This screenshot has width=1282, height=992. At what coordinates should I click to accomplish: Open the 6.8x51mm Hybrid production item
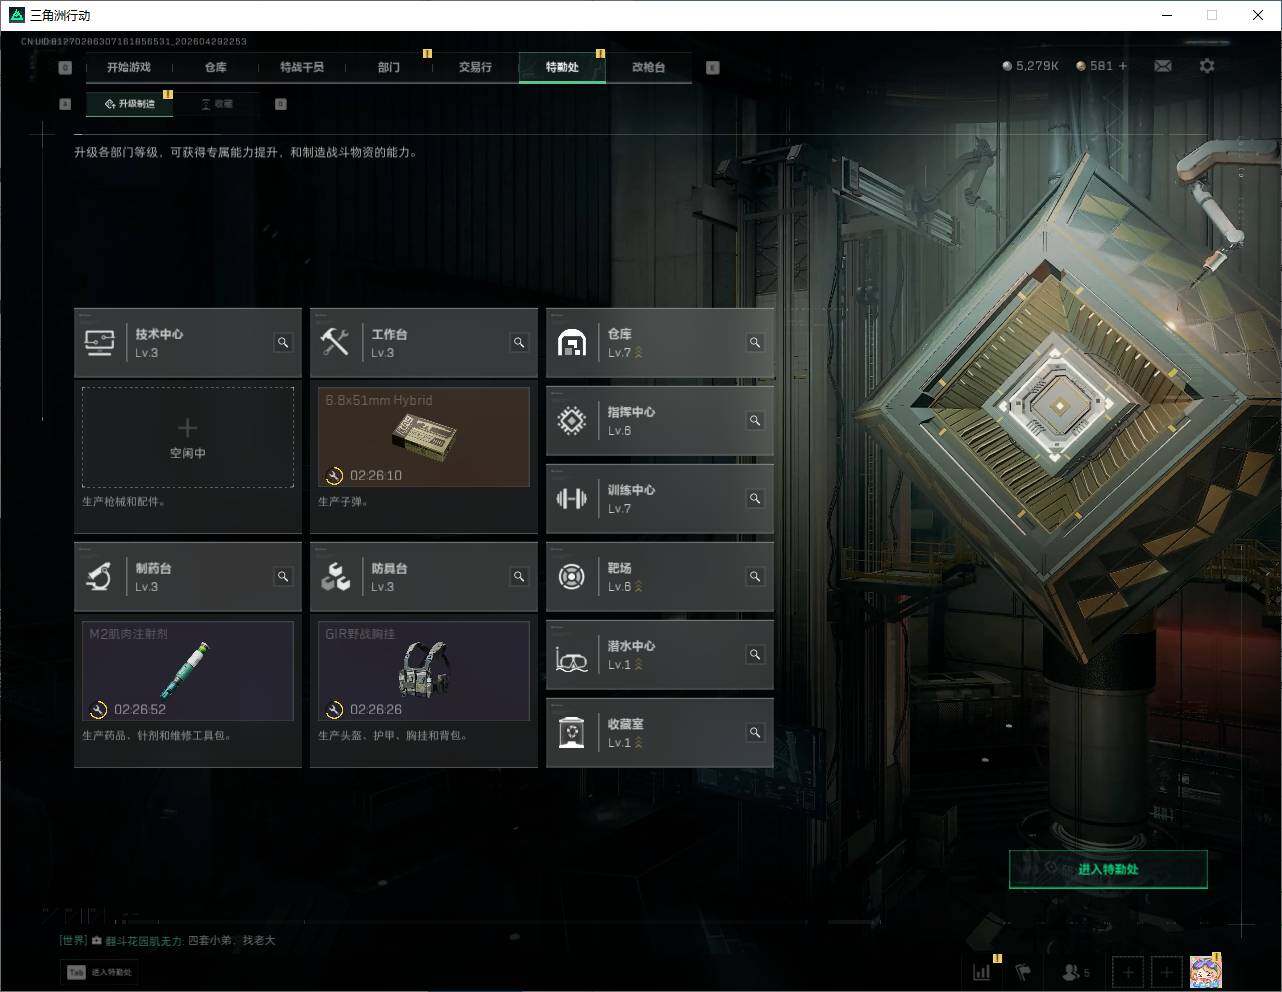tap(424, 437)
